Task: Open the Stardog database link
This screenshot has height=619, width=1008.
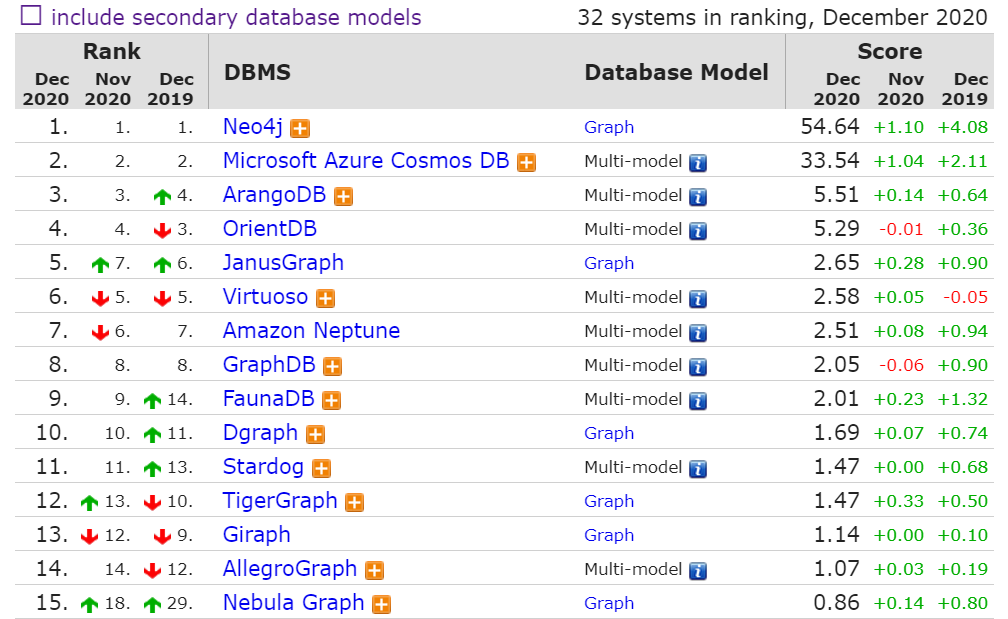Action: coord(263,467)
